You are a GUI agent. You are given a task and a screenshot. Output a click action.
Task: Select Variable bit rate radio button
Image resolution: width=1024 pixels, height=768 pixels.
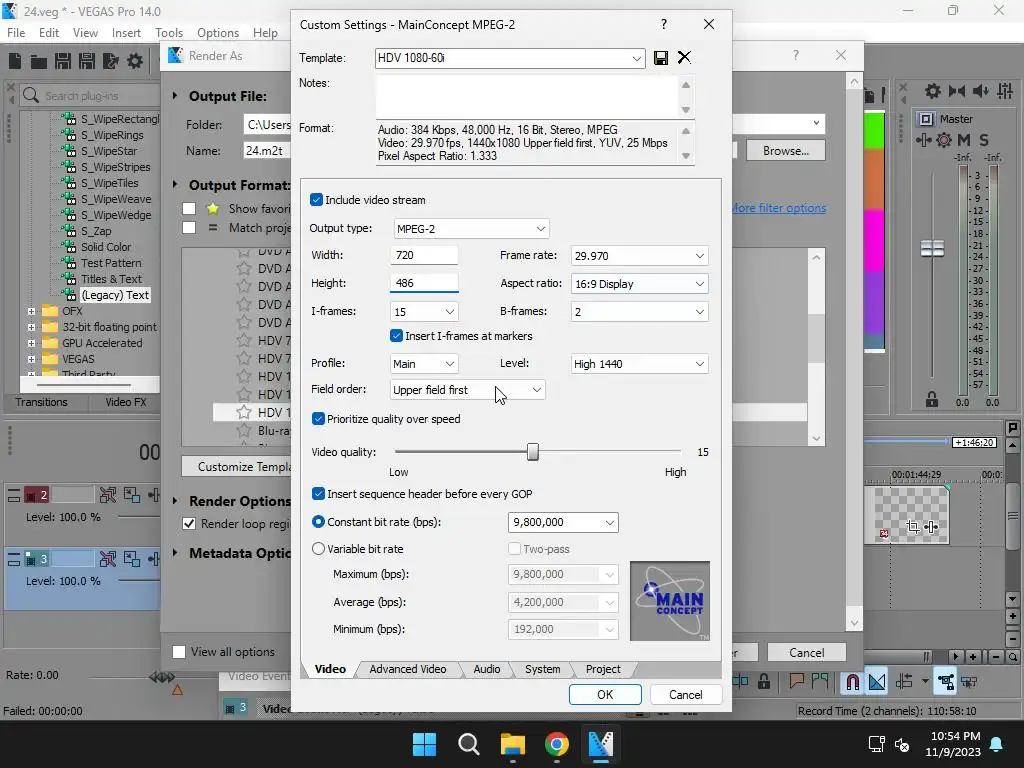tap(318, 549)
